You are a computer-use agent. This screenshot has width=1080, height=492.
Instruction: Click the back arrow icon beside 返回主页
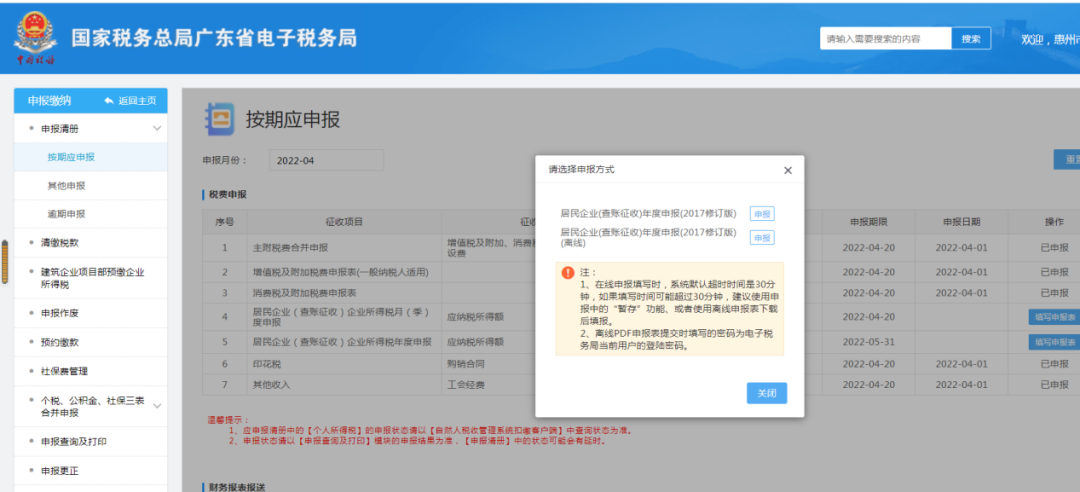point(109,101)
